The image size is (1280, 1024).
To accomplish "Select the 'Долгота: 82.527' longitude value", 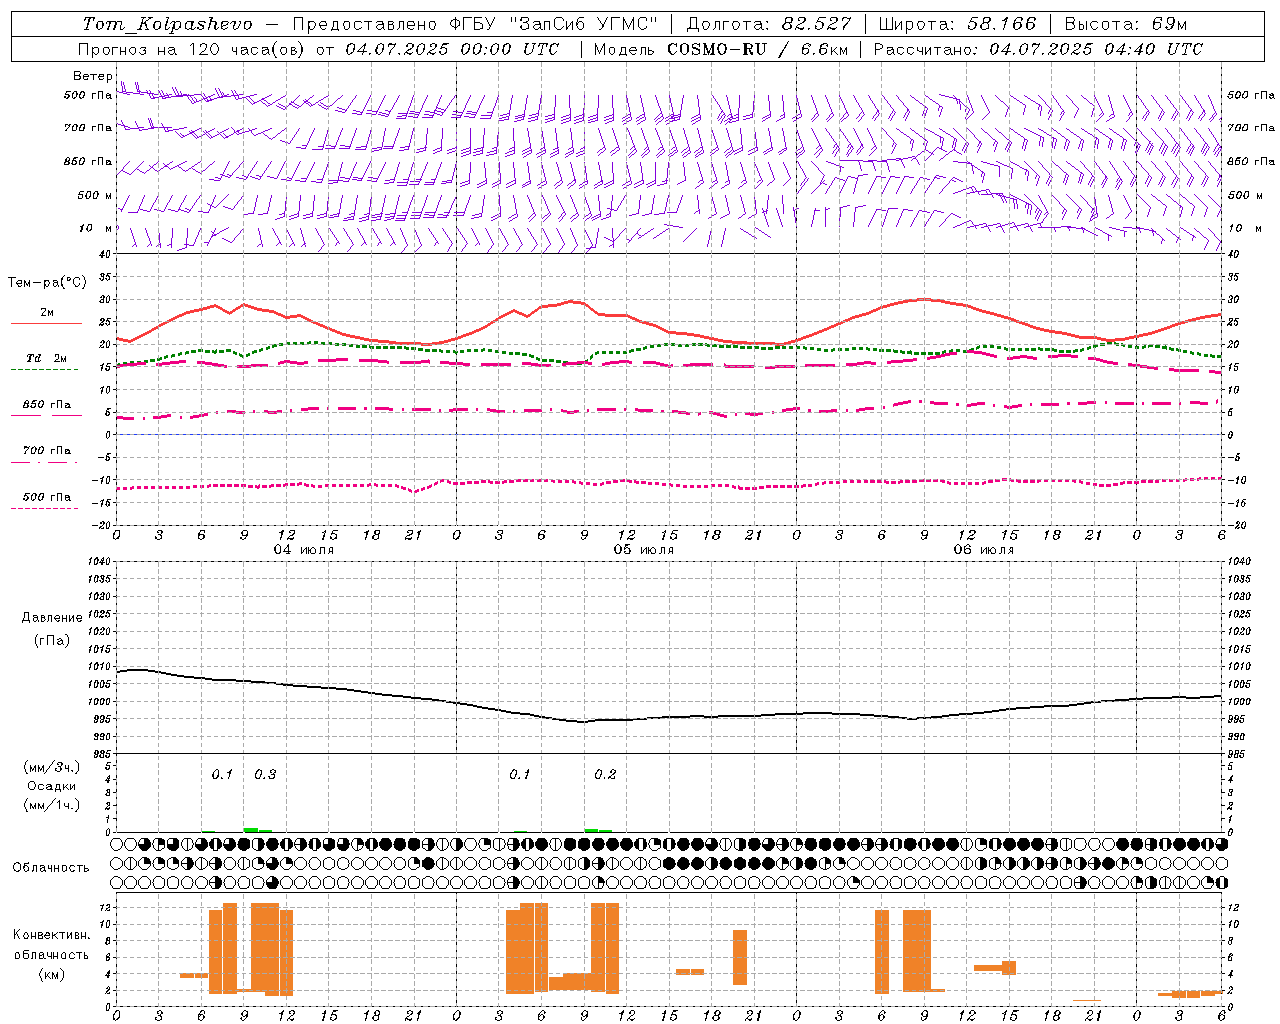I will tap(769, 24).
